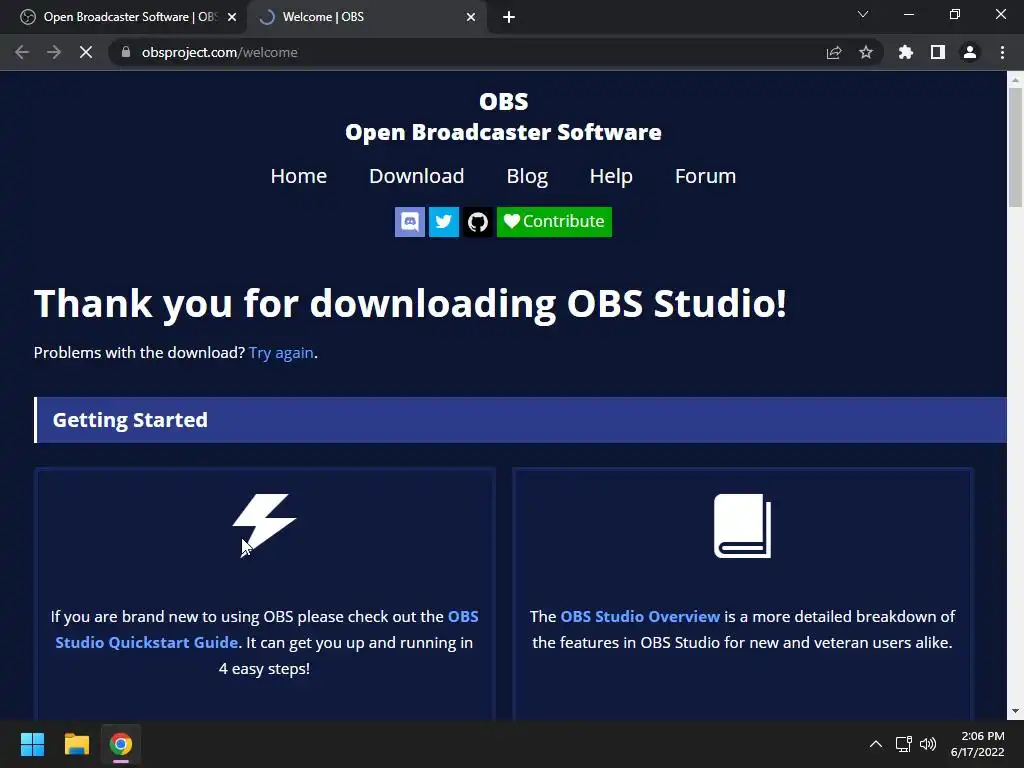Open the OBS Discord server icon

[x=409, y=222]
